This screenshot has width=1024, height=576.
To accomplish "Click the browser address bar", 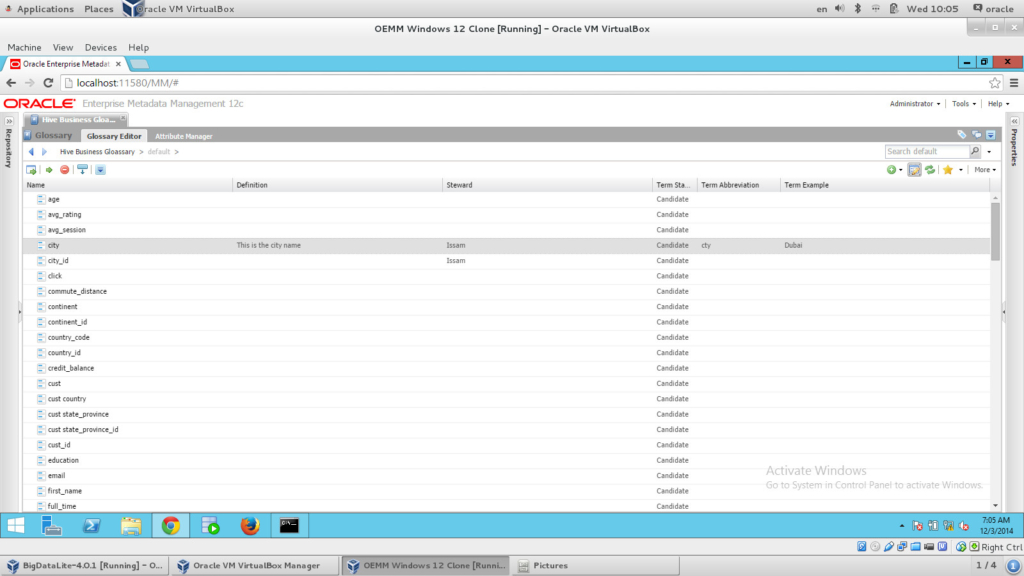I will pos(524,83).
